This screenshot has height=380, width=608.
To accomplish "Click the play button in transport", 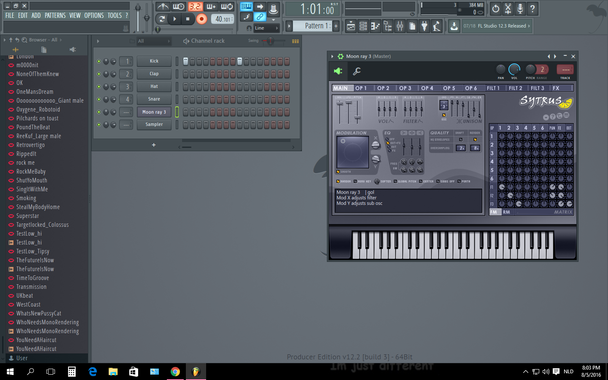I will (x=174, y=19).
